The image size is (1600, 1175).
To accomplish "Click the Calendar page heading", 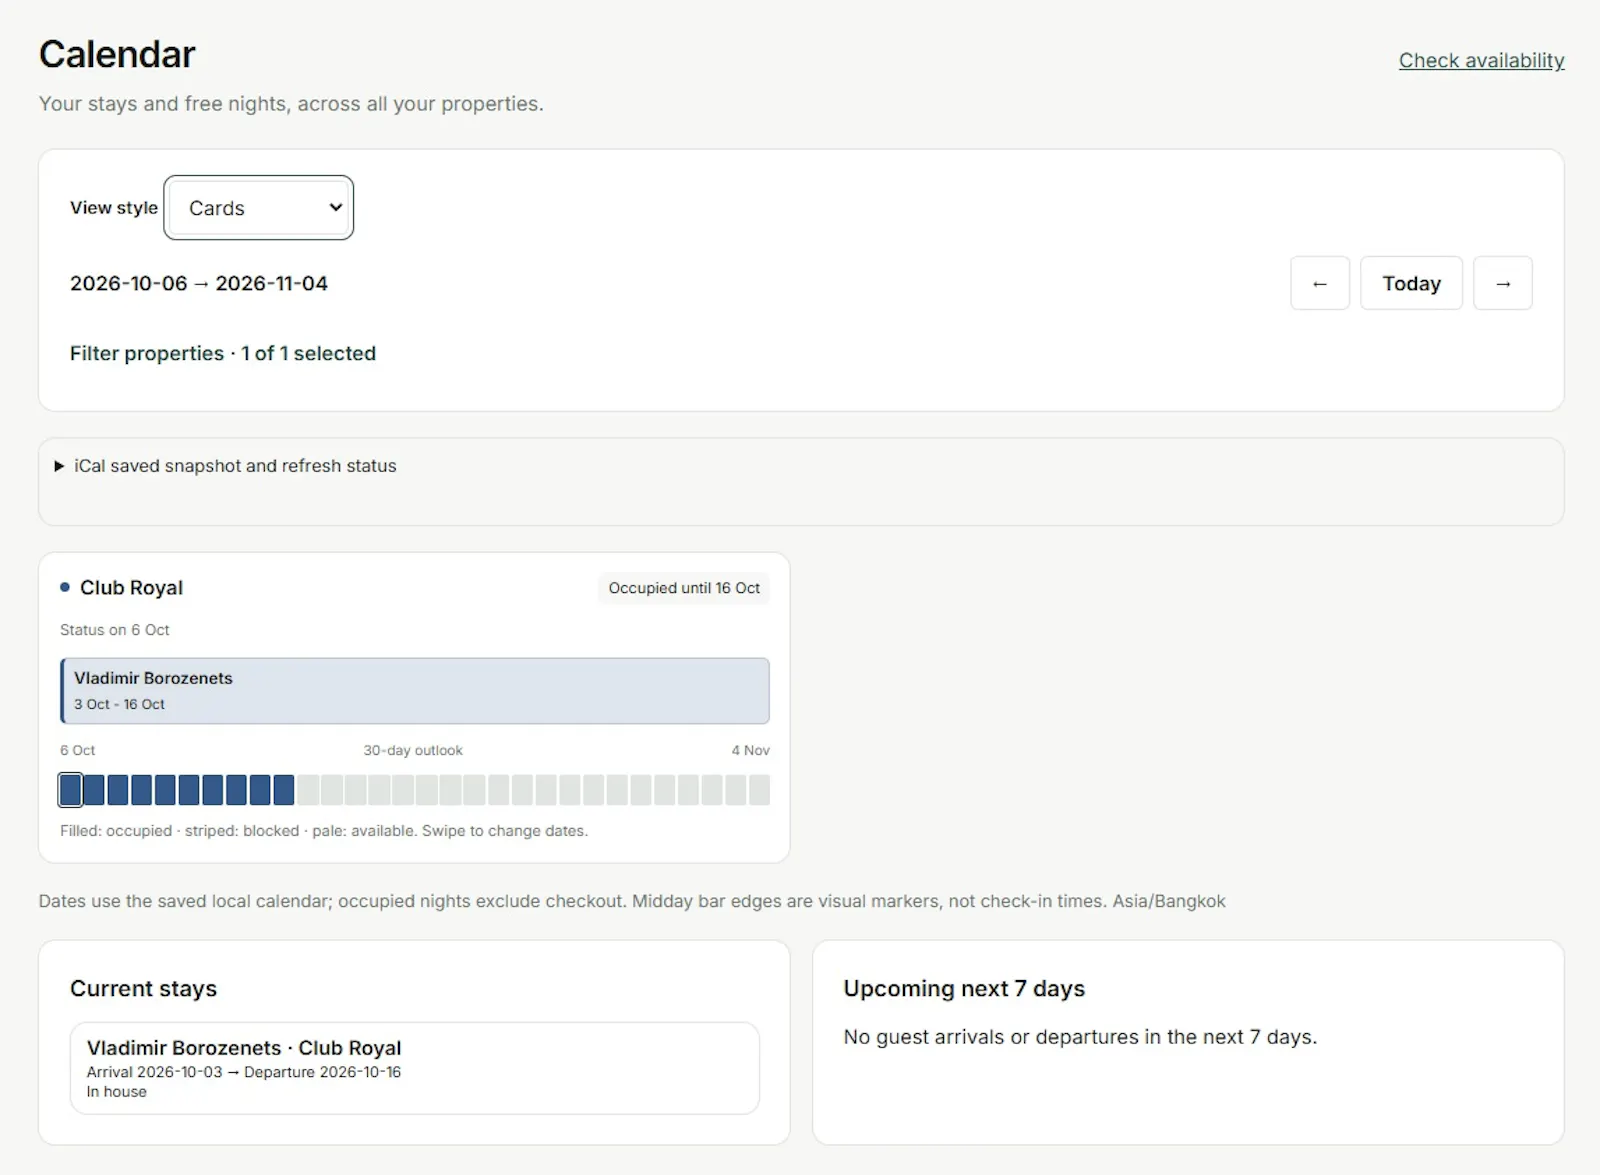I will point(117,54).
